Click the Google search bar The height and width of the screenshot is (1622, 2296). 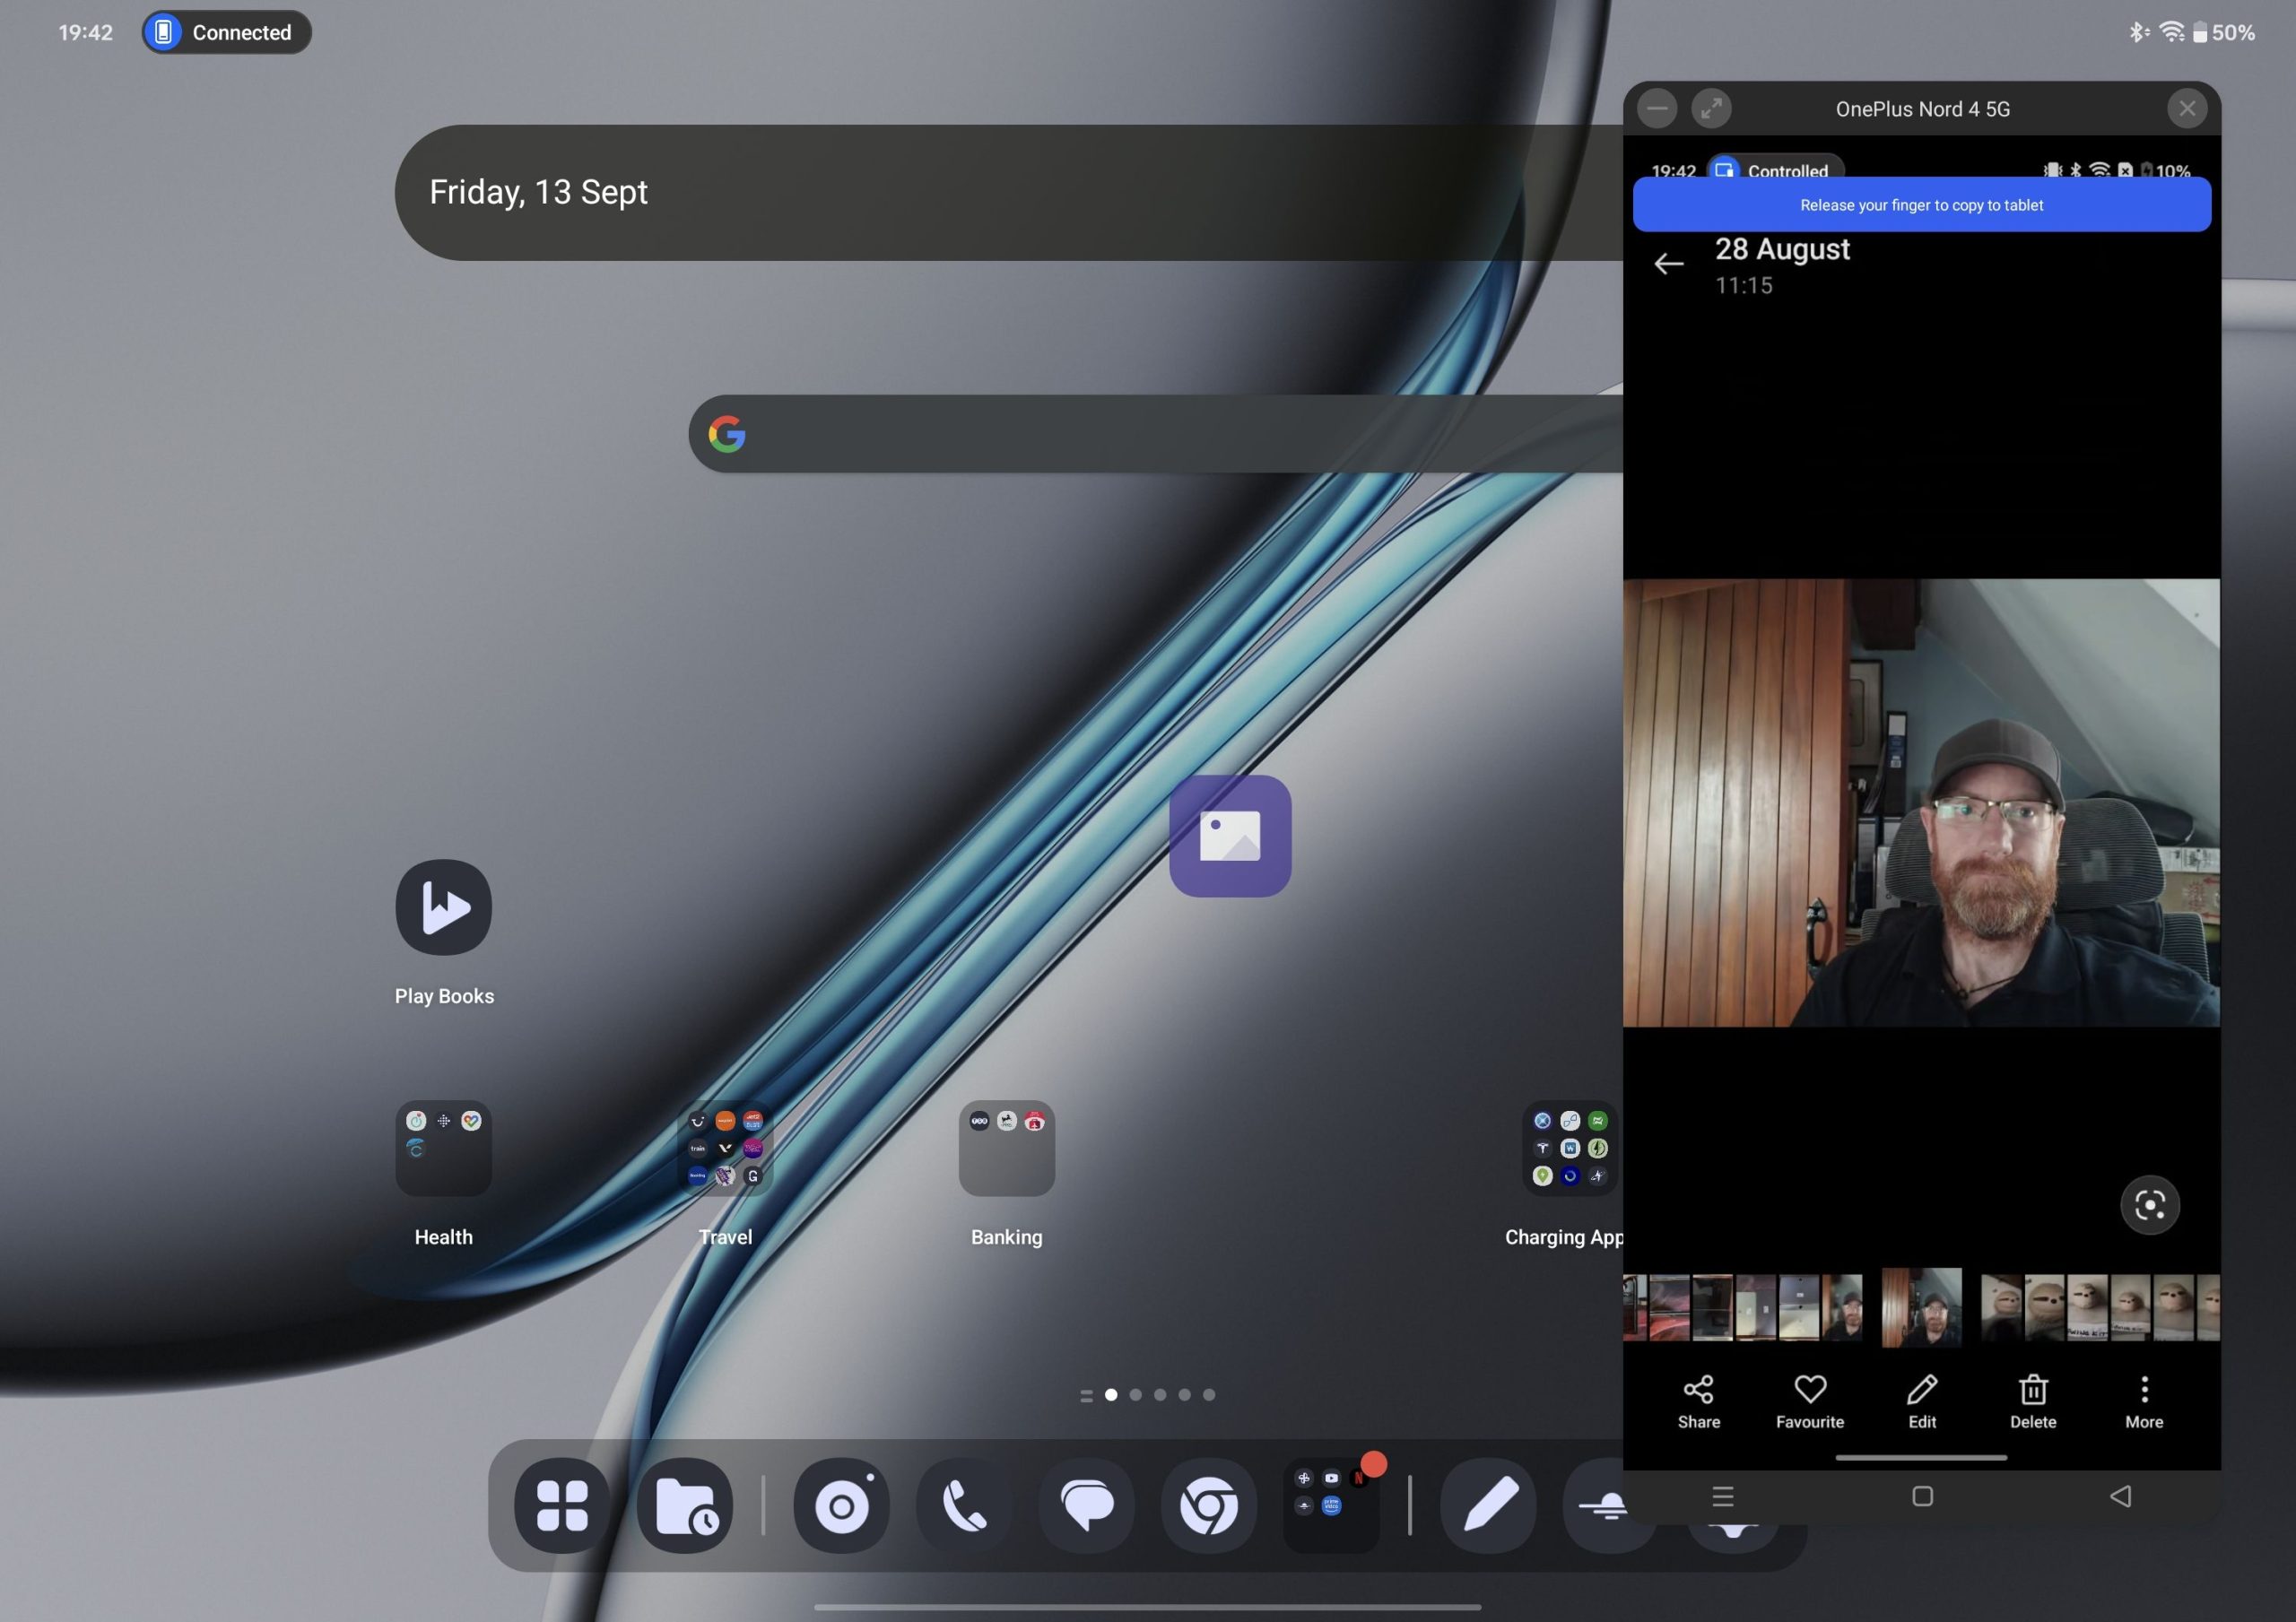[x=1155, y=434]
